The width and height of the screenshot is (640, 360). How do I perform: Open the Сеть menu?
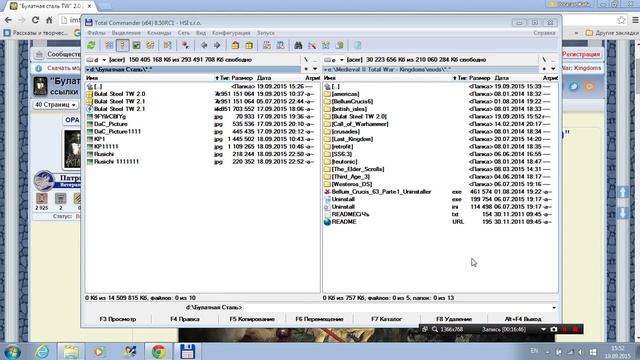pyautogui.click(x=184, y=33)
